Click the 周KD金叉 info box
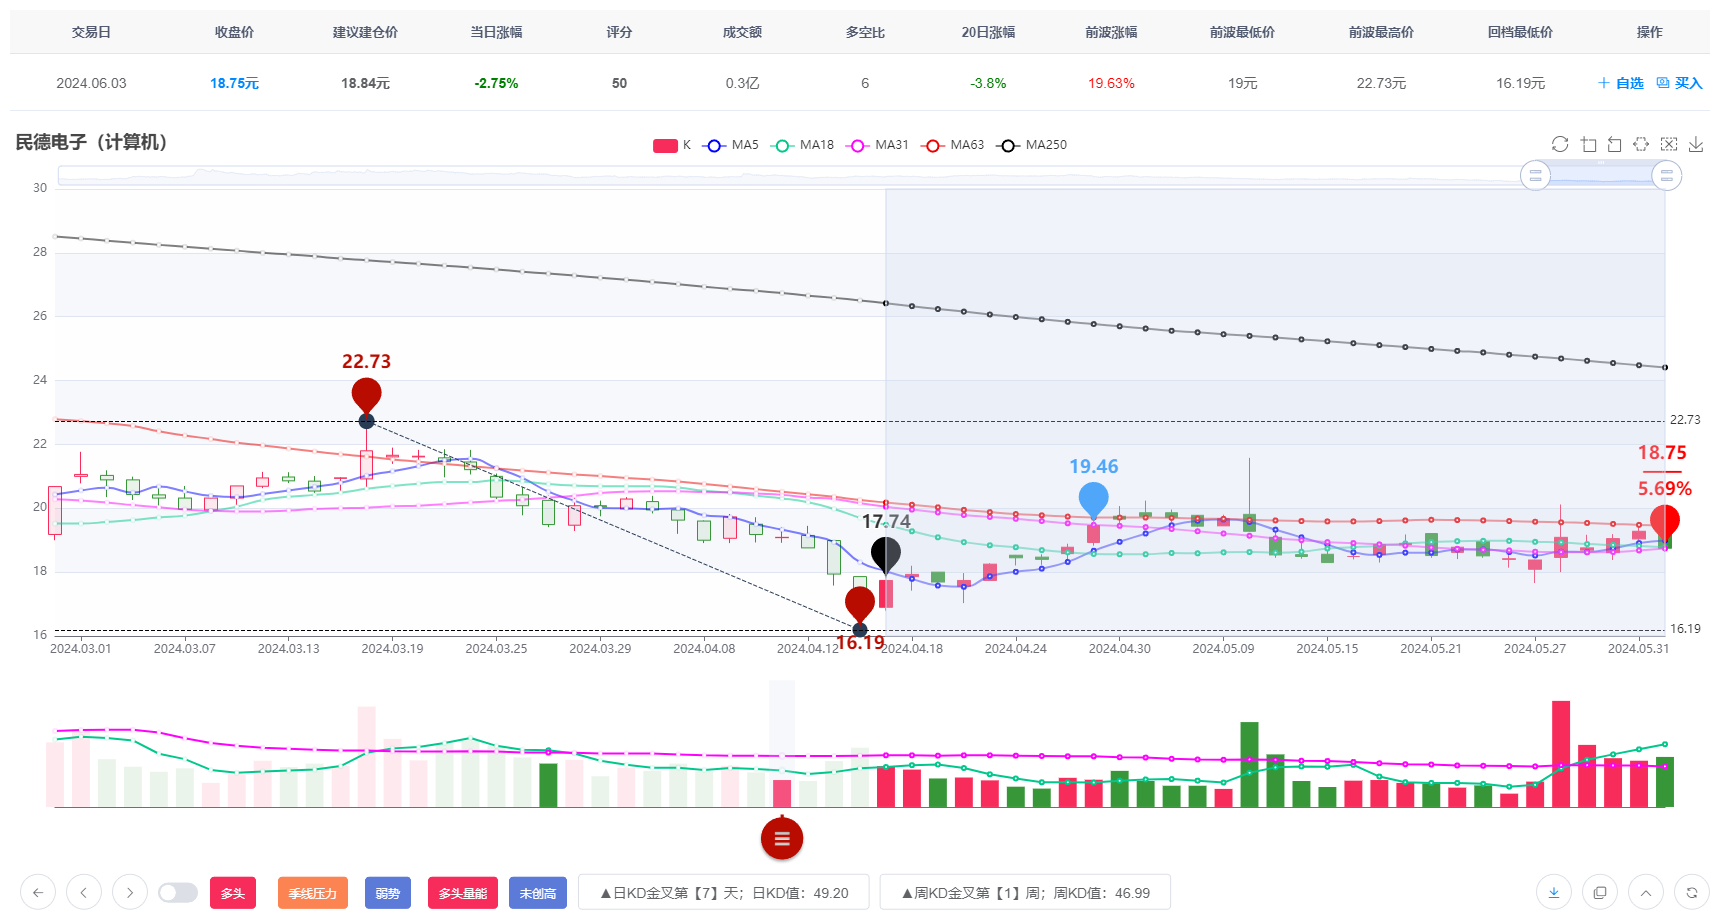1720x914 pixels. coord(1025,893)
